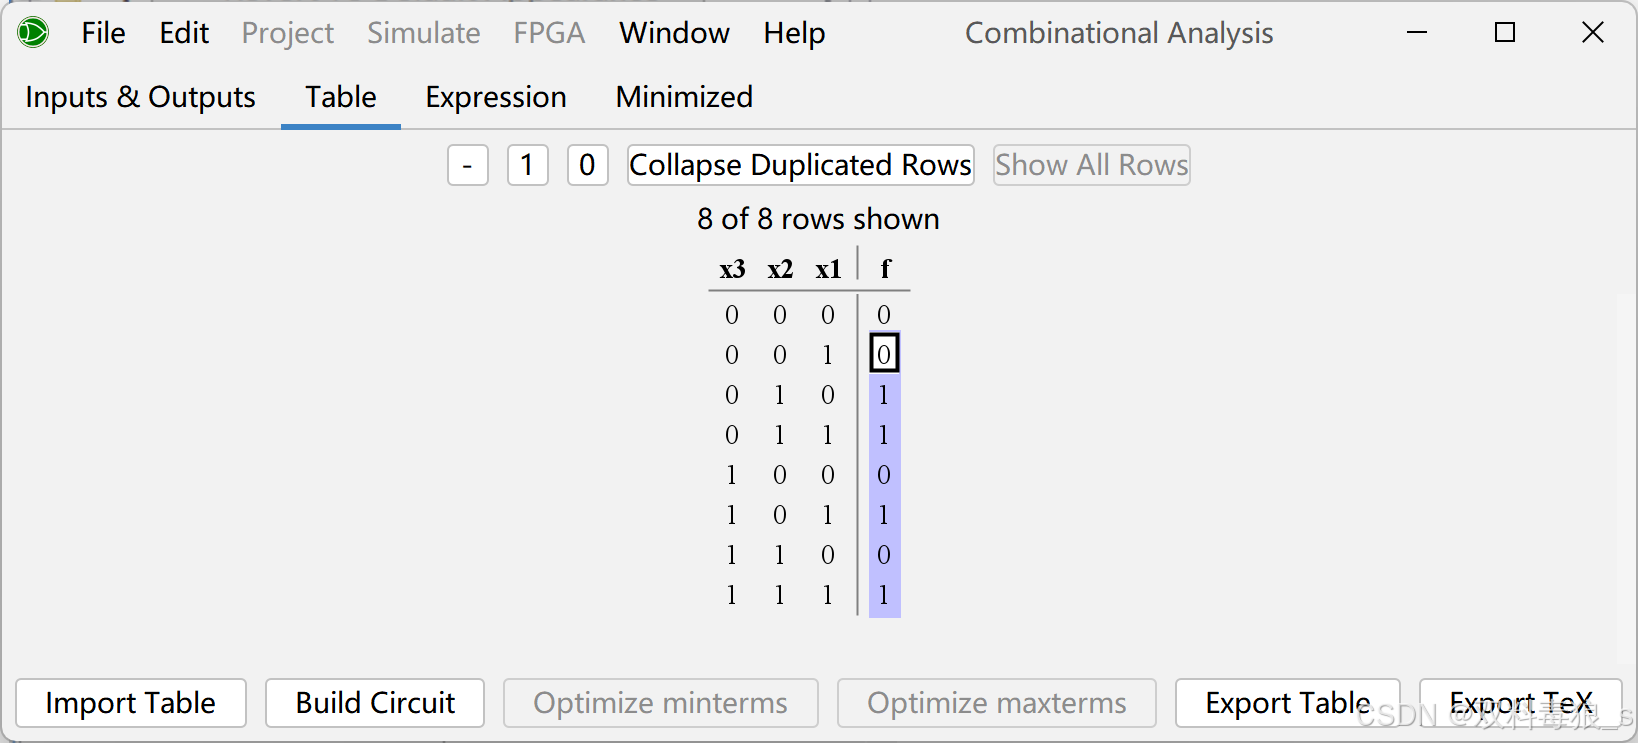Image resolution: width=1638 pixels, height=743 pixels.
Task: Click the f column header
Action: coord(885,269)
